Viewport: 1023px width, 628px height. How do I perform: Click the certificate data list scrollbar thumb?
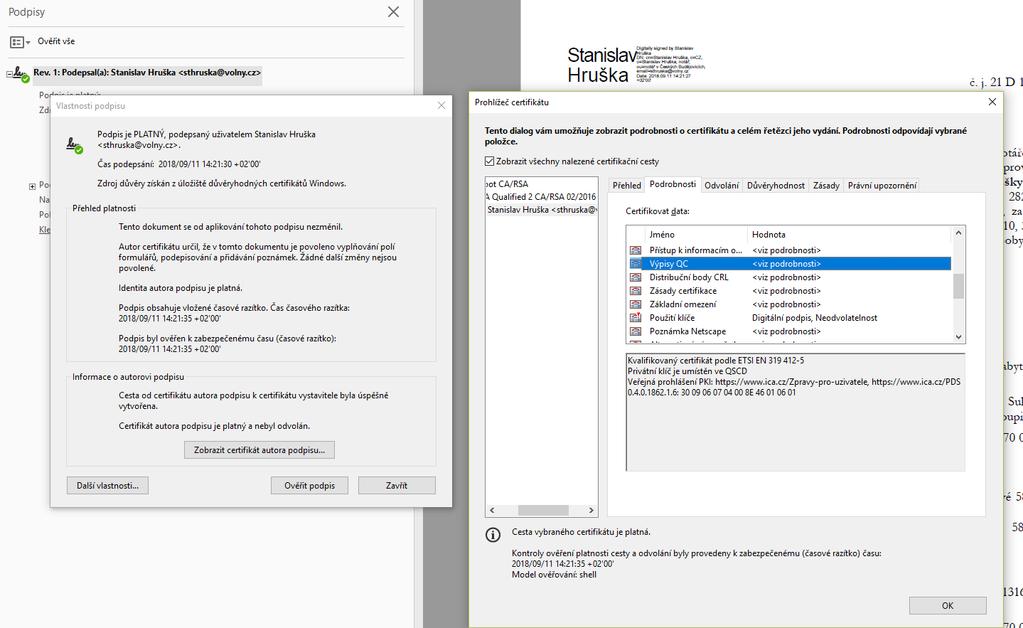(x=958, y=286)
